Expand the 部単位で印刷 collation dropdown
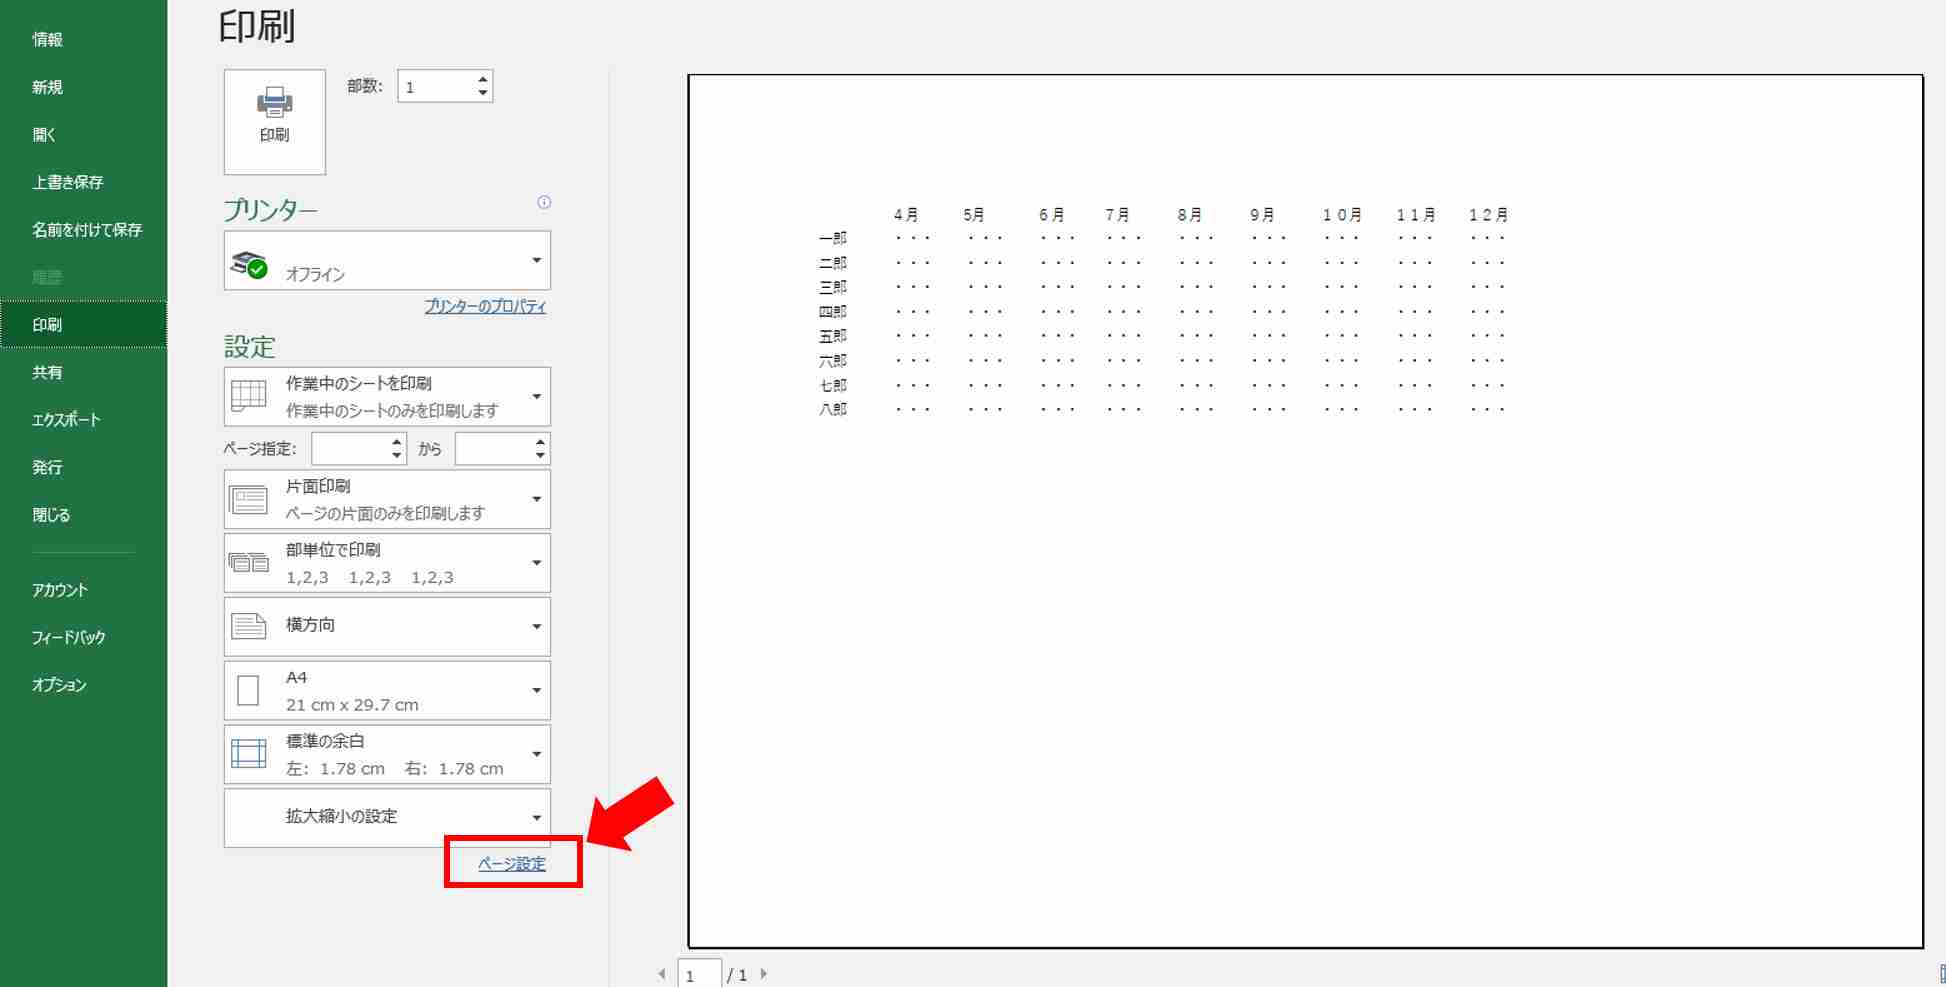The width and height of the screenshot is (1946, 987). (387, 563)
